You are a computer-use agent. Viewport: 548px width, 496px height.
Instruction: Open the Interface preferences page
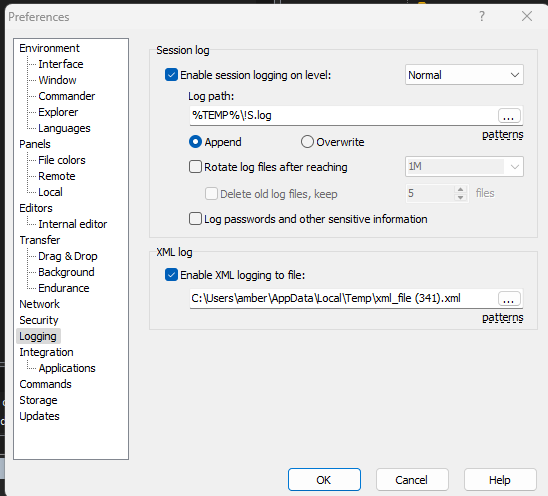[61, 64]
